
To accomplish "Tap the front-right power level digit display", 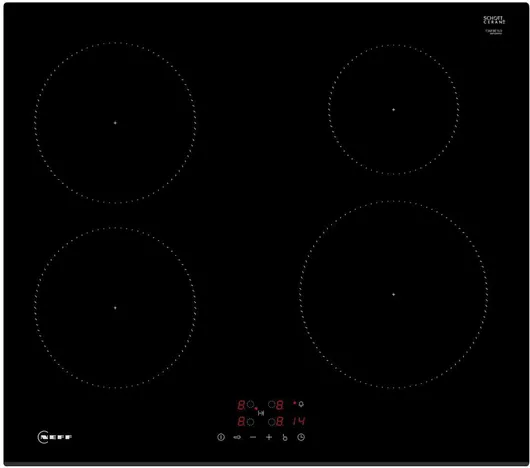I will tap(280, 421).
